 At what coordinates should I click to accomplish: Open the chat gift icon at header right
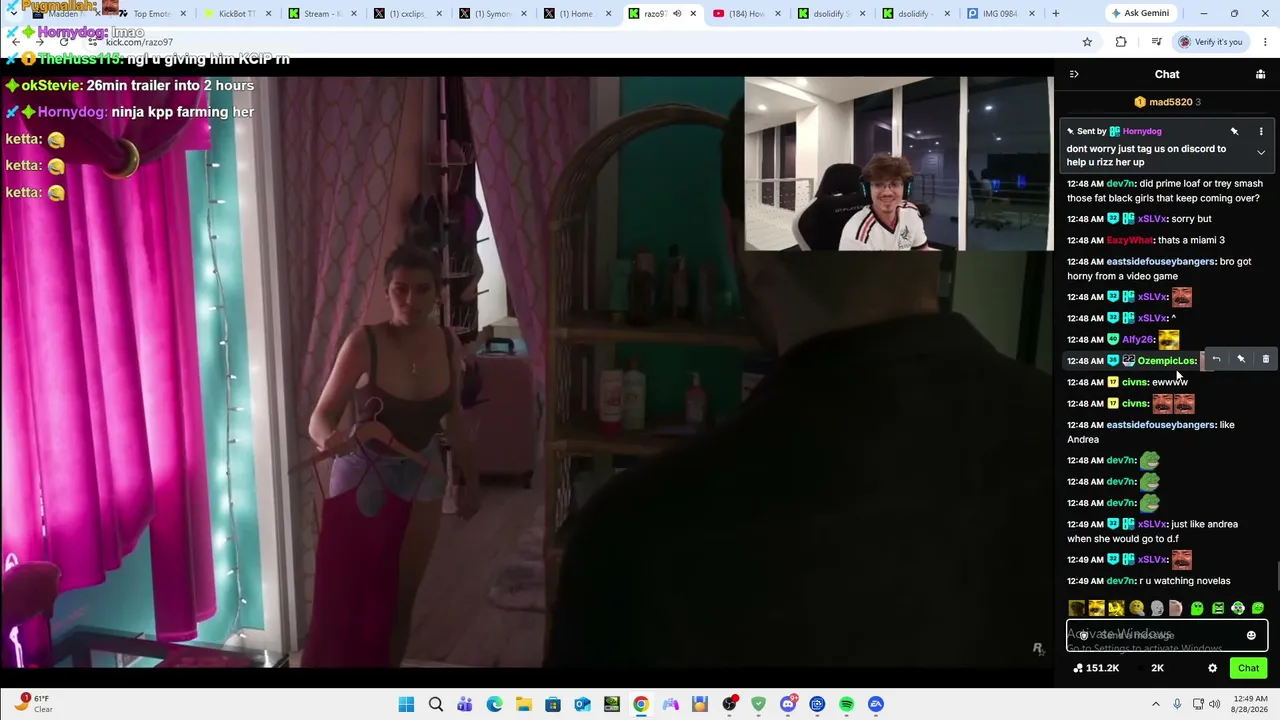pyautogui.click(x=1260, y=74)
